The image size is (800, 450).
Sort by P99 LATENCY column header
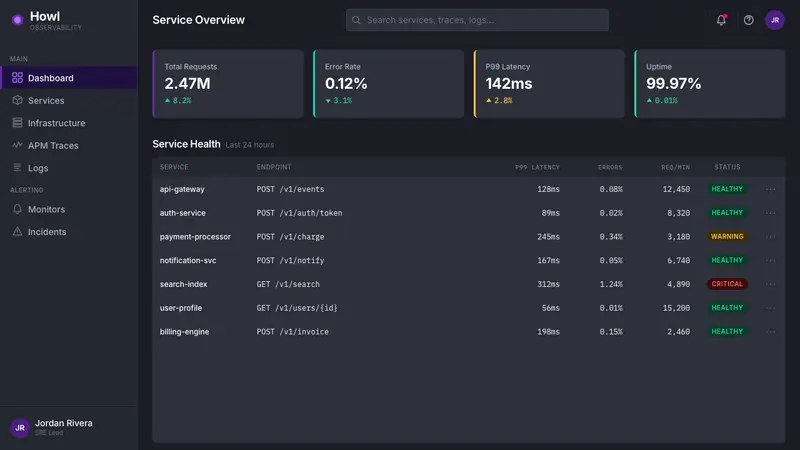(x=537, y=167)
